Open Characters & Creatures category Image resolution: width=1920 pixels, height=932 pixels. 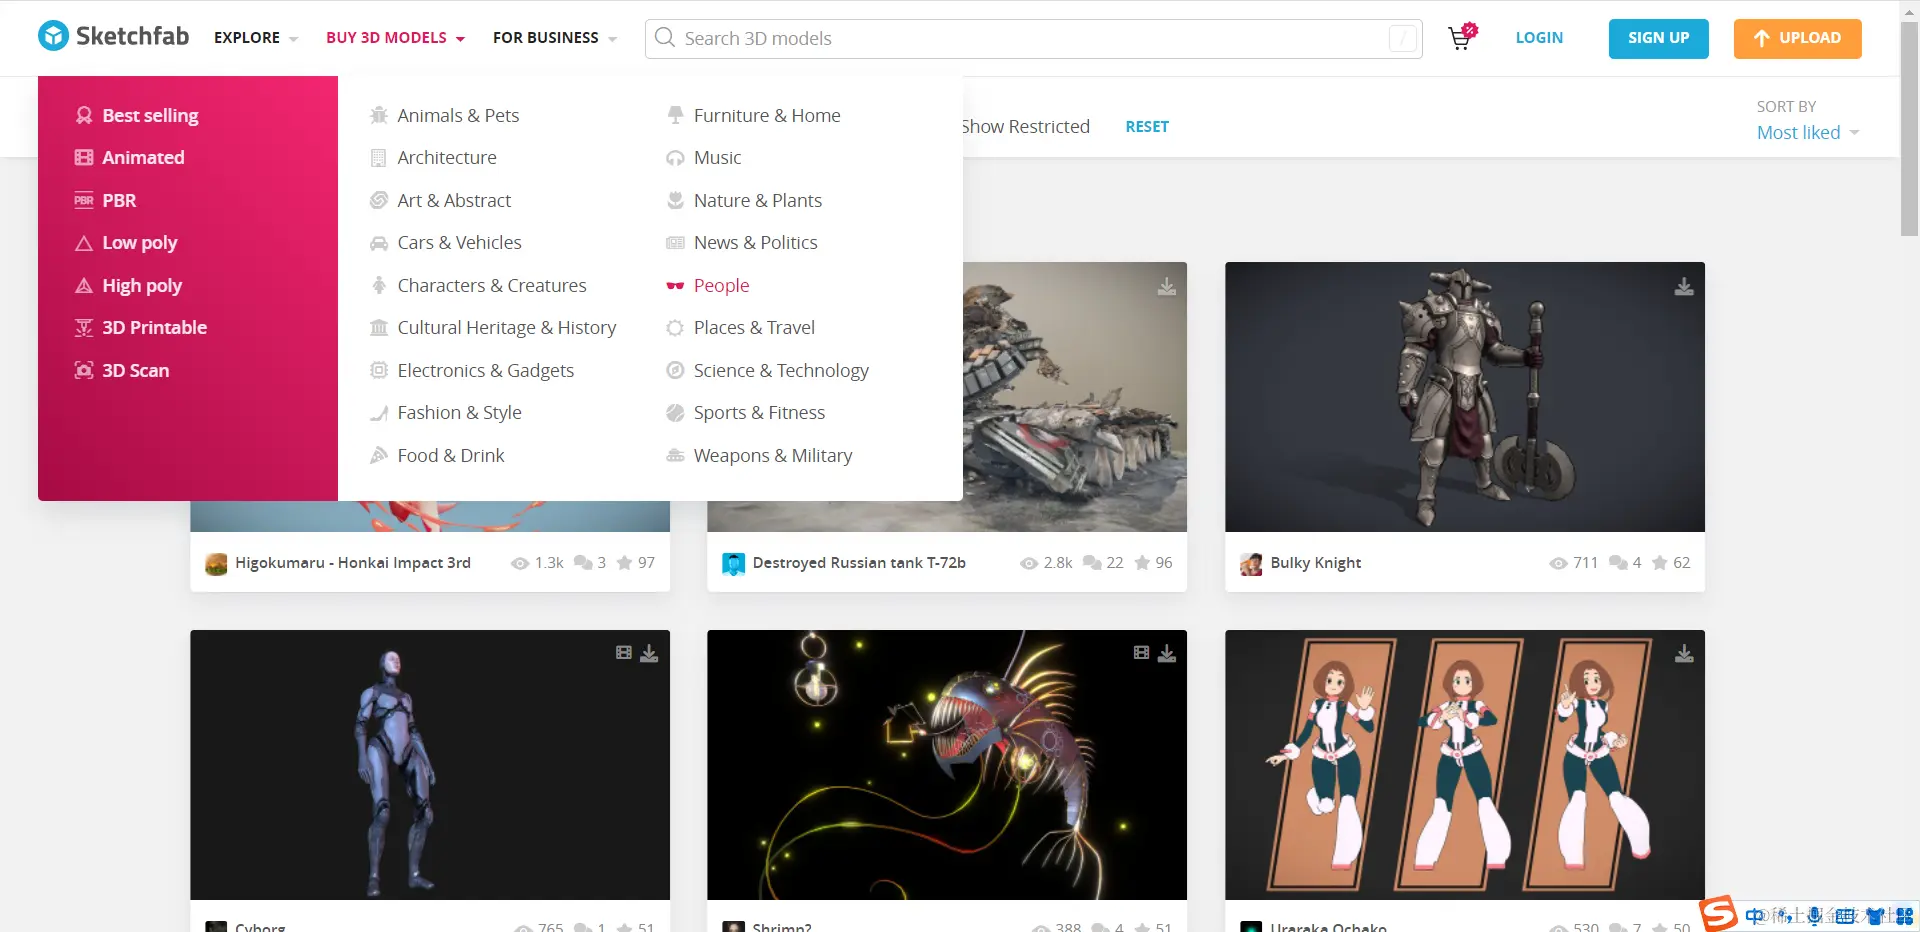pyautogui.click(x=492, y=285)
